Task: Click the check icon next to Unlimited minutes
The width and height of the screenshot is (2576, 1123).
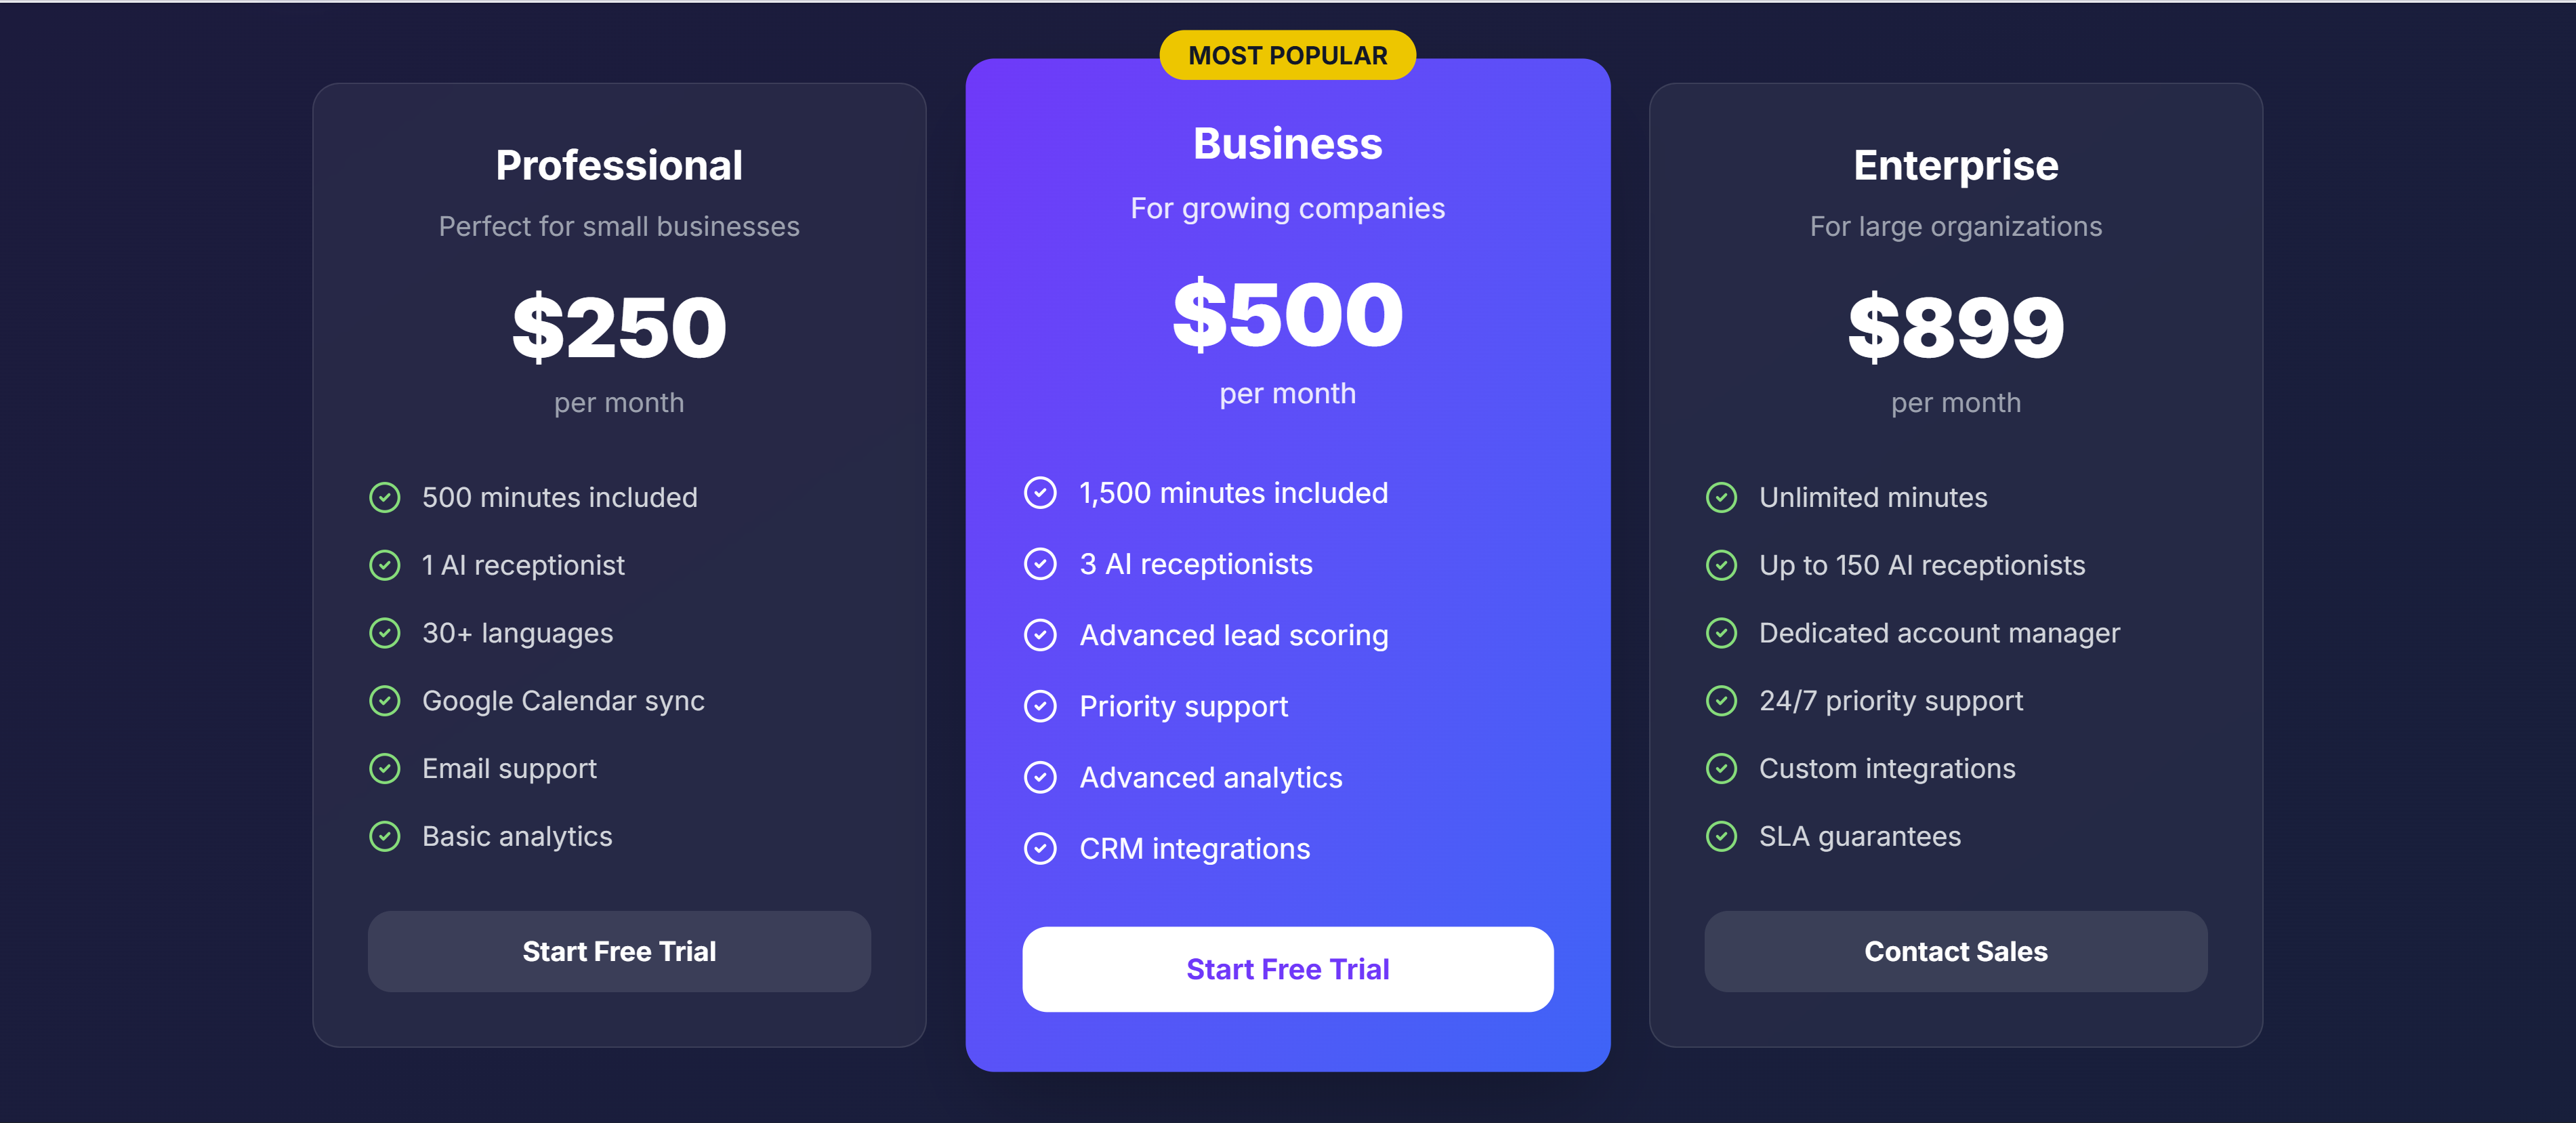Action: point(1722,497)
